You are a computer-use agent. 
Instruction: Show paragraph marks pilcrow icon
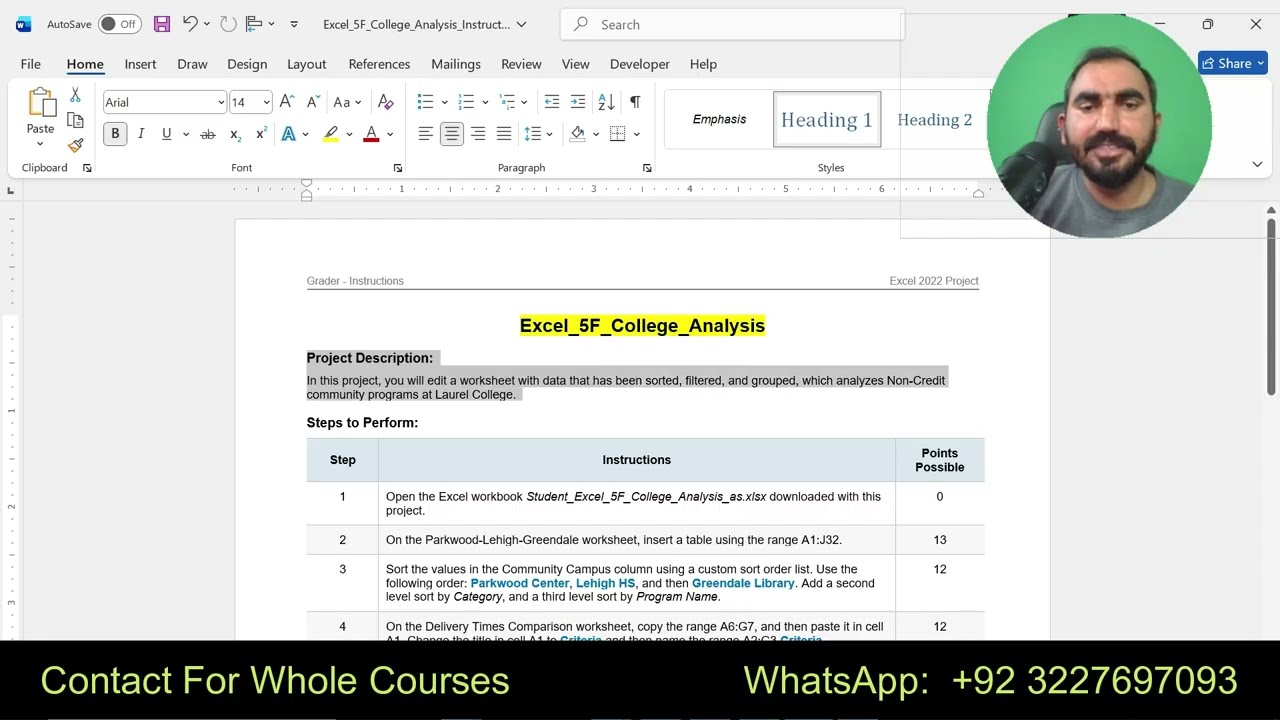634,102
